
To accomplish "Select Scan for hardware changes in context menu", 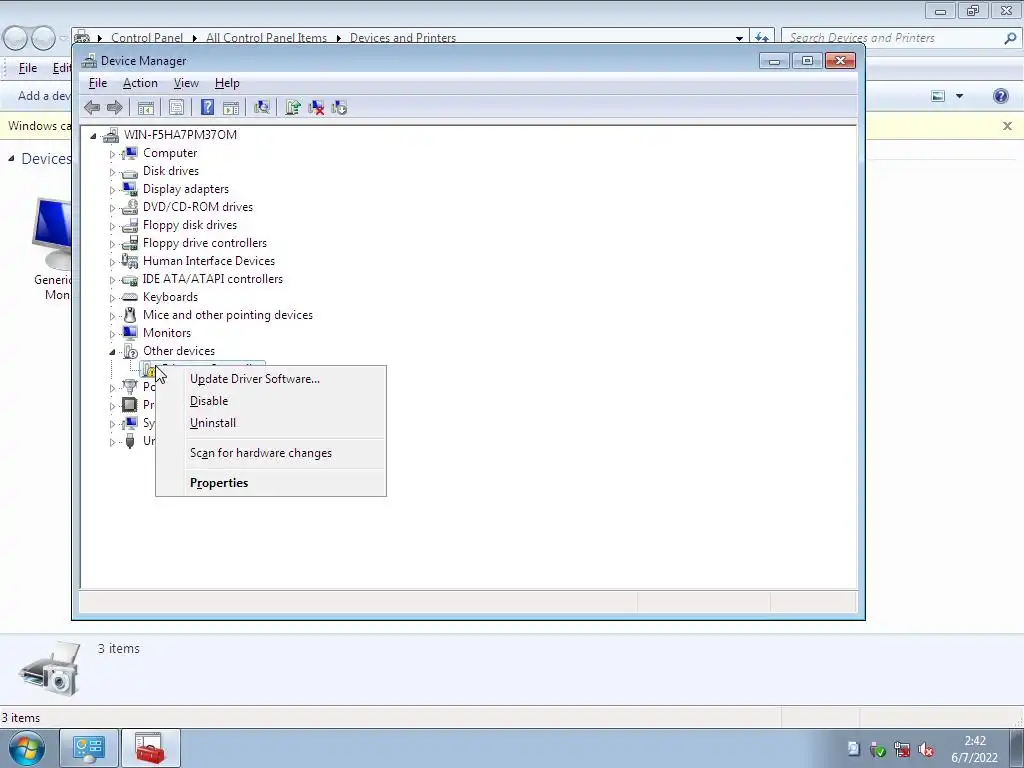I will pyautogui.click(x=261, y=453).
